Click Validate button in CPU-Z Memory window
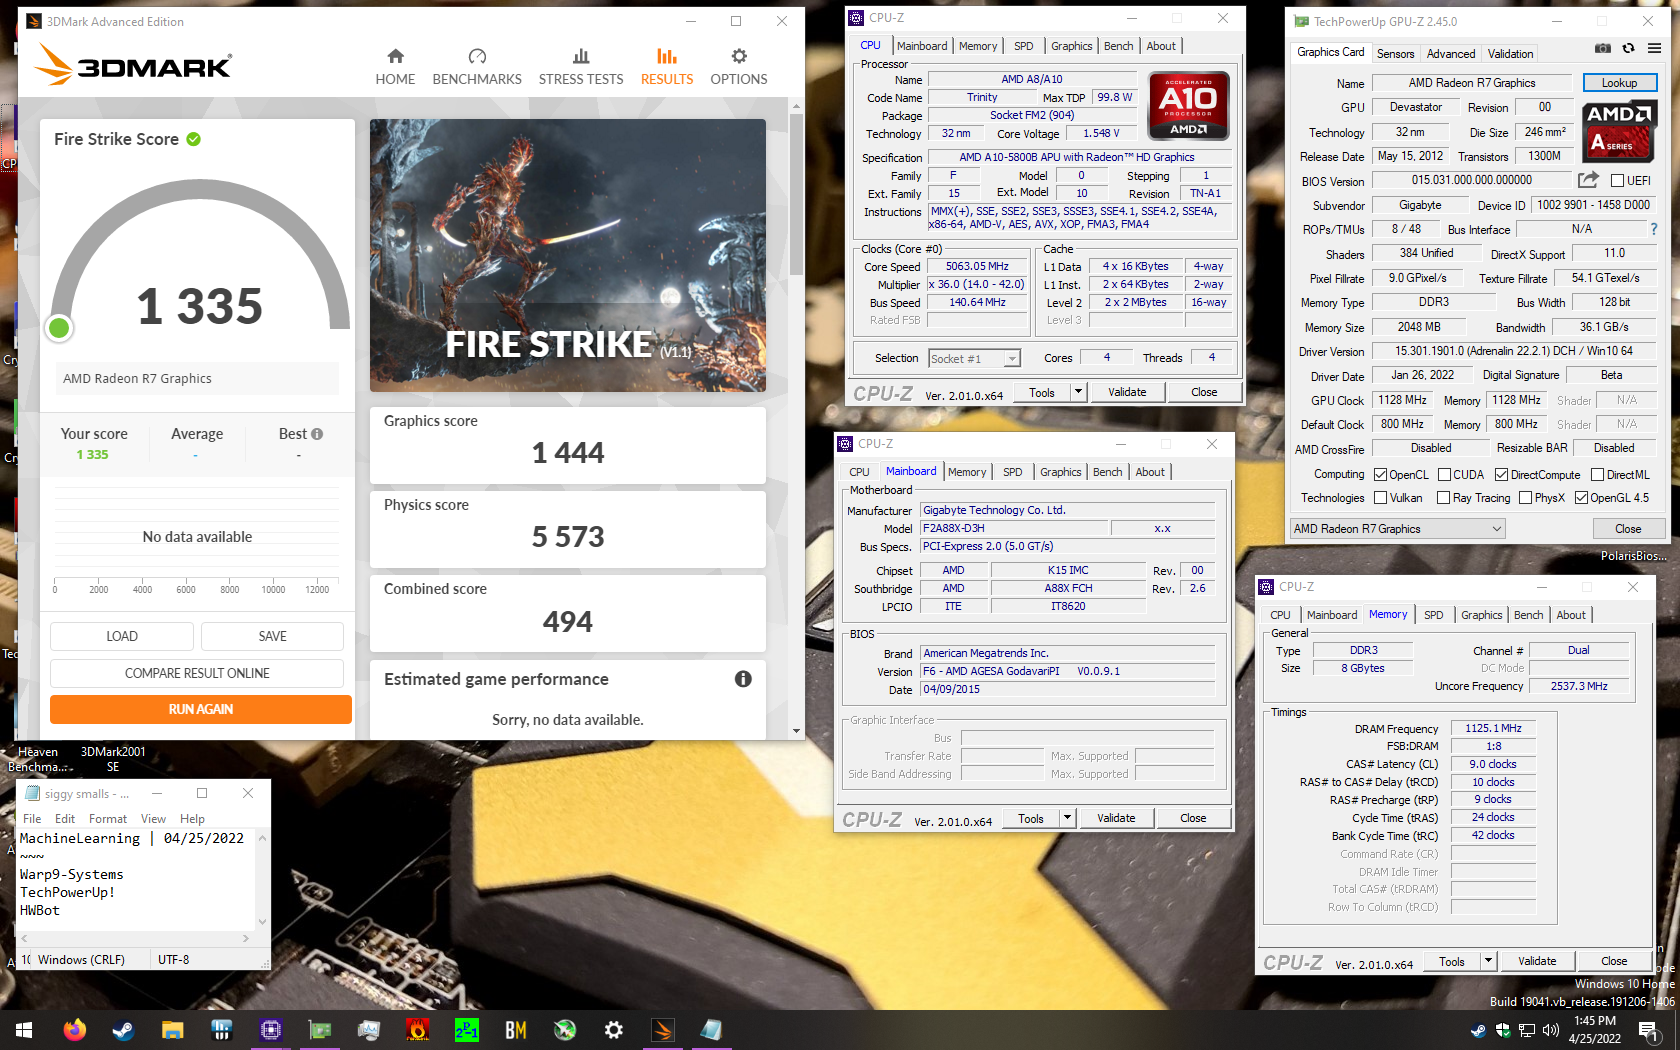The width and height of the screenshot is (1680, 1050). pos(1537,961)
